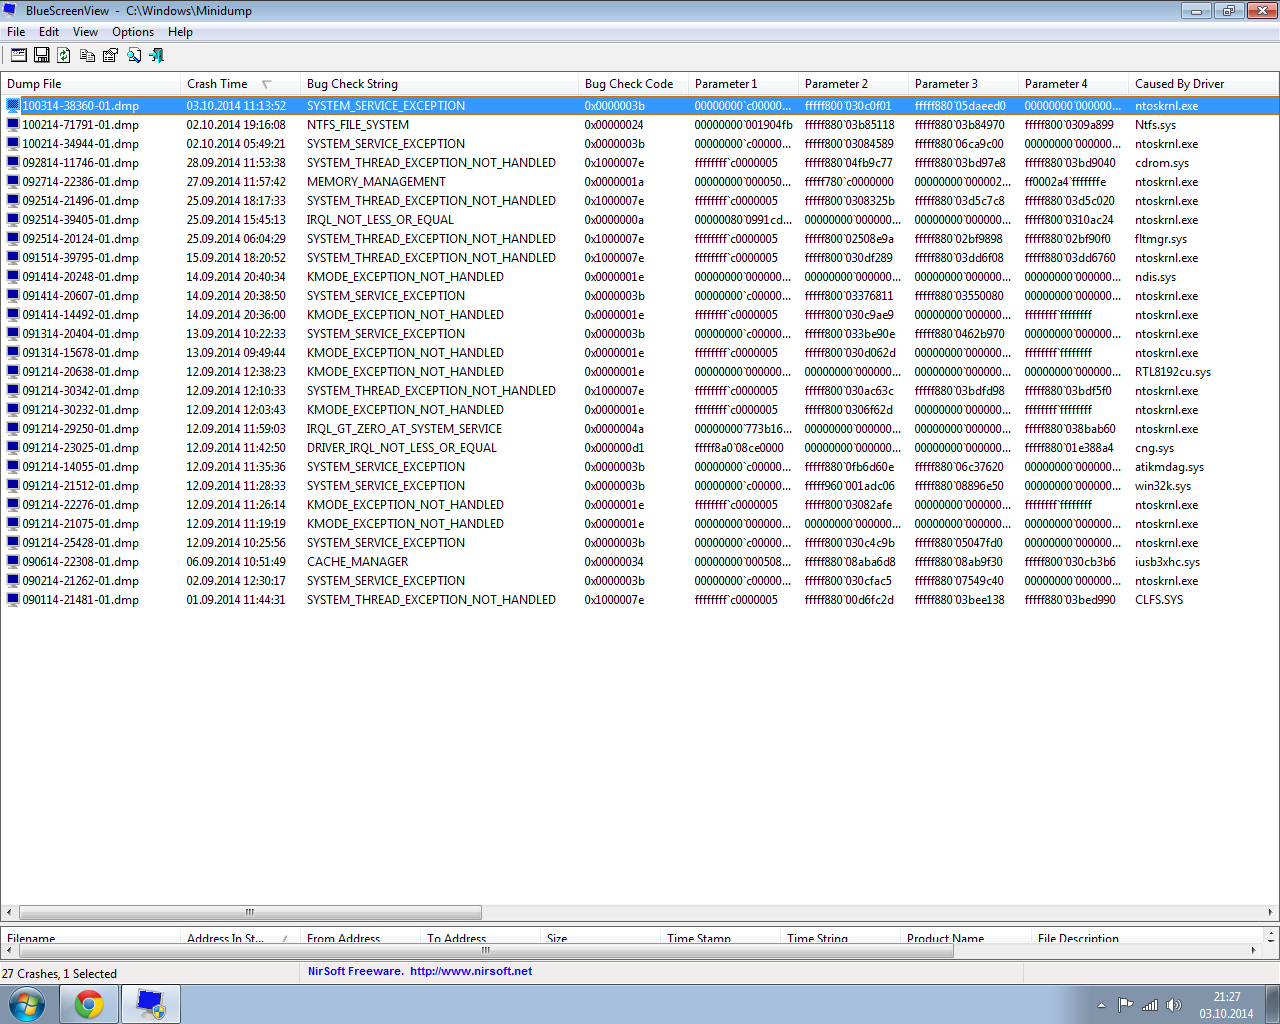Select the NTFS_FILE_SYSTEM crash row
The height and width of the screenshot is (1024, 1280).
[640, 125]
